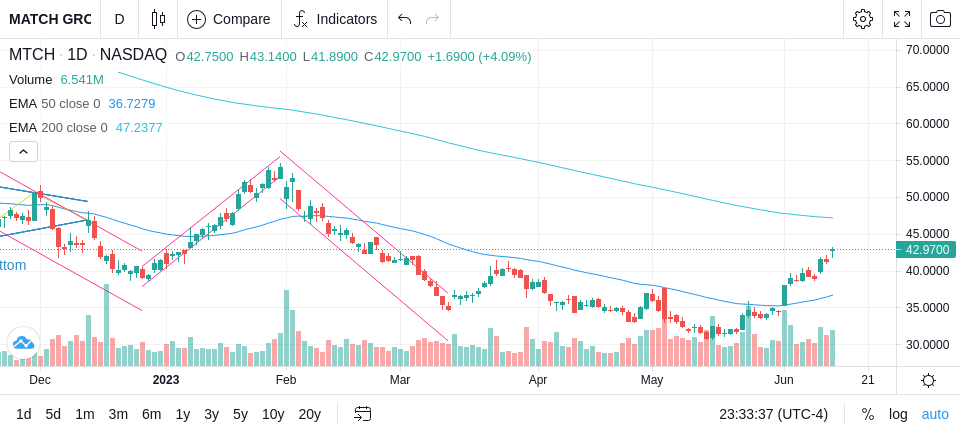
Task: Collapse the indicator legend with chevron
Action: coord(23,151)
